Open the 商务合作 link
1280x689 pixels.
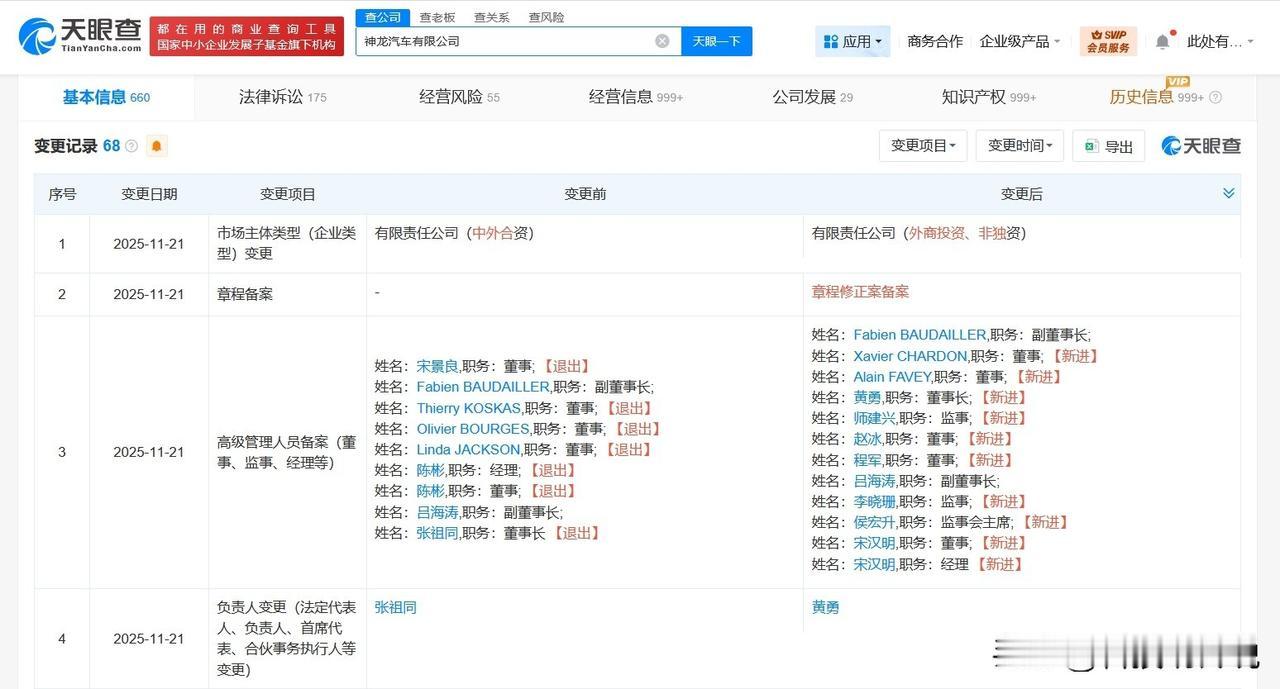pos(935,41)
